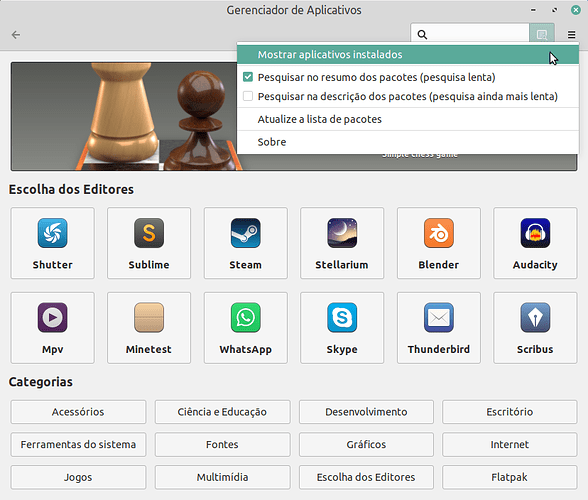
Task: Open the Internet category
Action: pyautogui.click(x=510, y=444)
